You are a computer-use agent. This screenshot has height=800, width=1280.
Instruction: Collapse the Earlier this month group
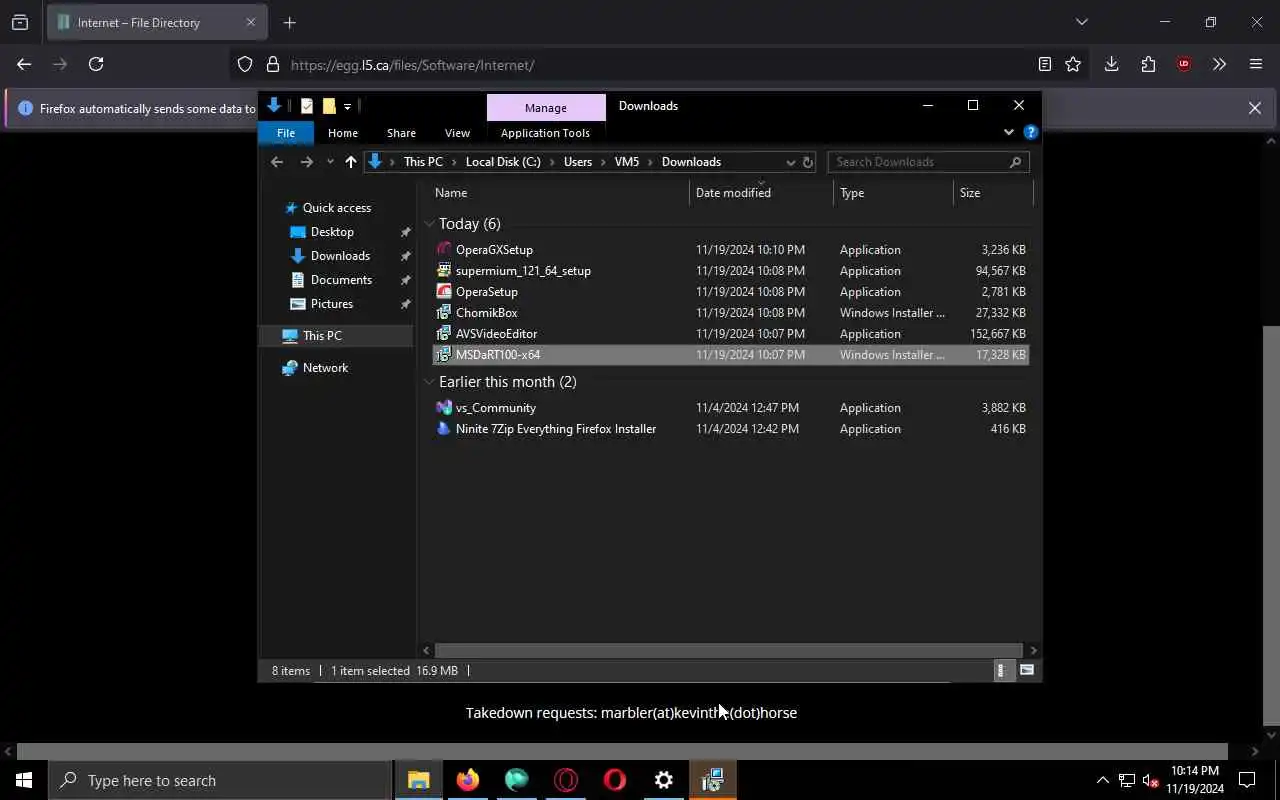tap(429, 382)
